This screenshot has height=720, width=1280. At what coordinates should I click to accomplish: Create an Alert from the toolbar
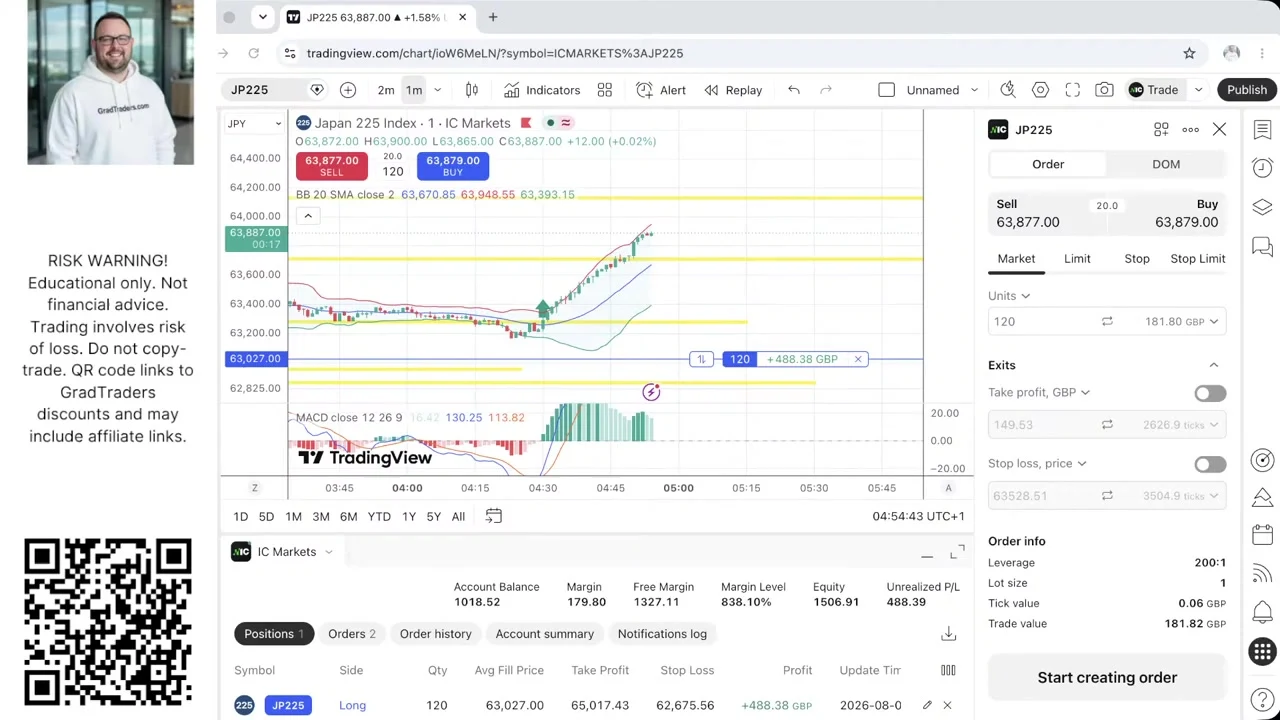click(x=661, y=90)
